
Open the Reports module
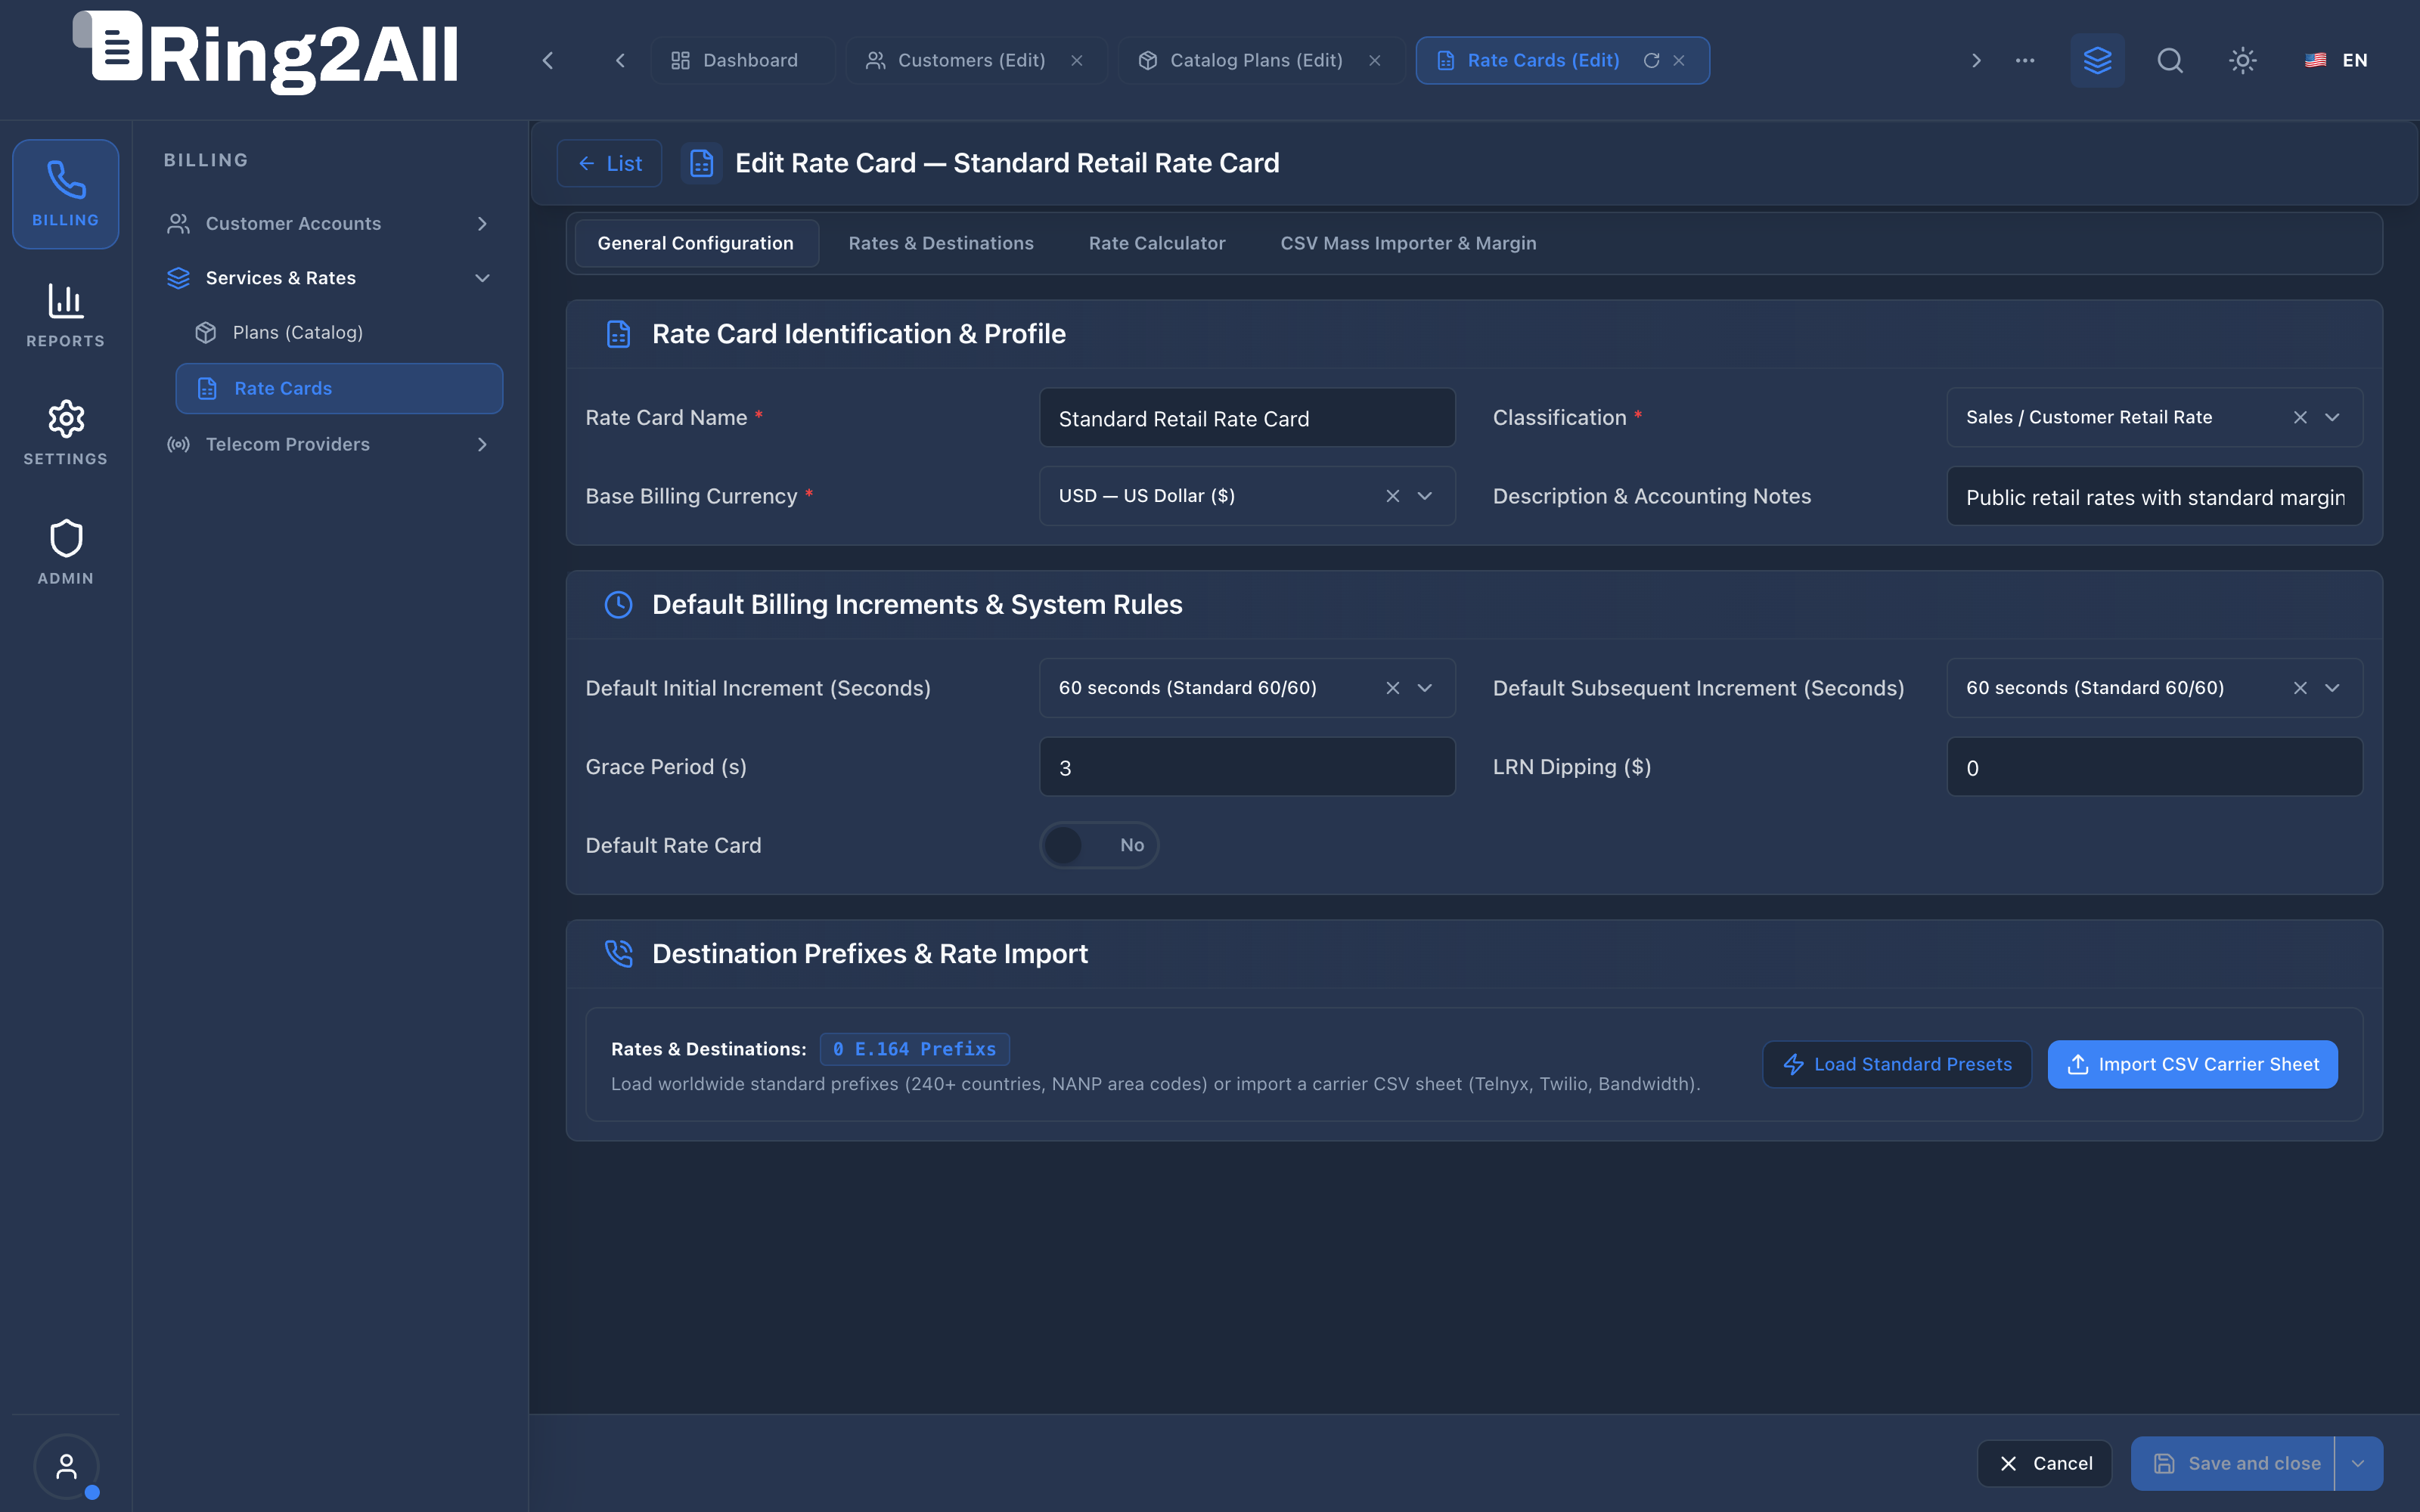[x=65, y=315]
